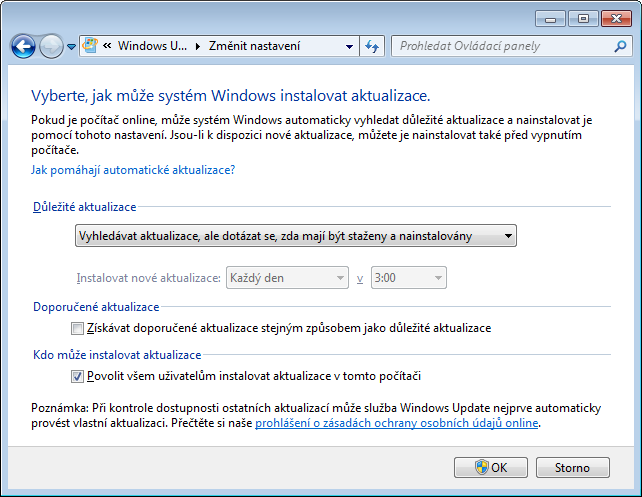The height and width of the screenshot is (497, 642).
Task: Click the Instalovat nové aktualizace: label
Action: click(x=149, y=278)
